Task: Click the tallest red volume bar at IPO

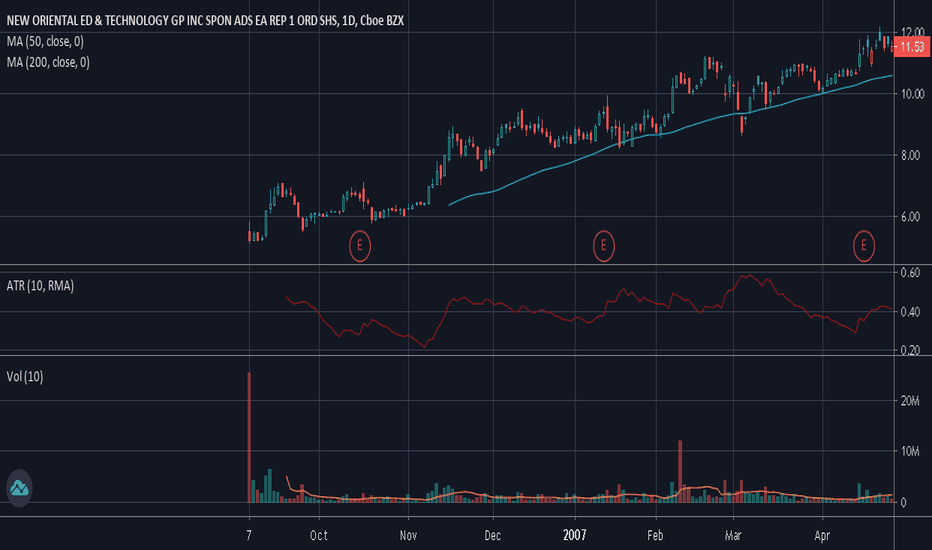Action: pos(249,438)
